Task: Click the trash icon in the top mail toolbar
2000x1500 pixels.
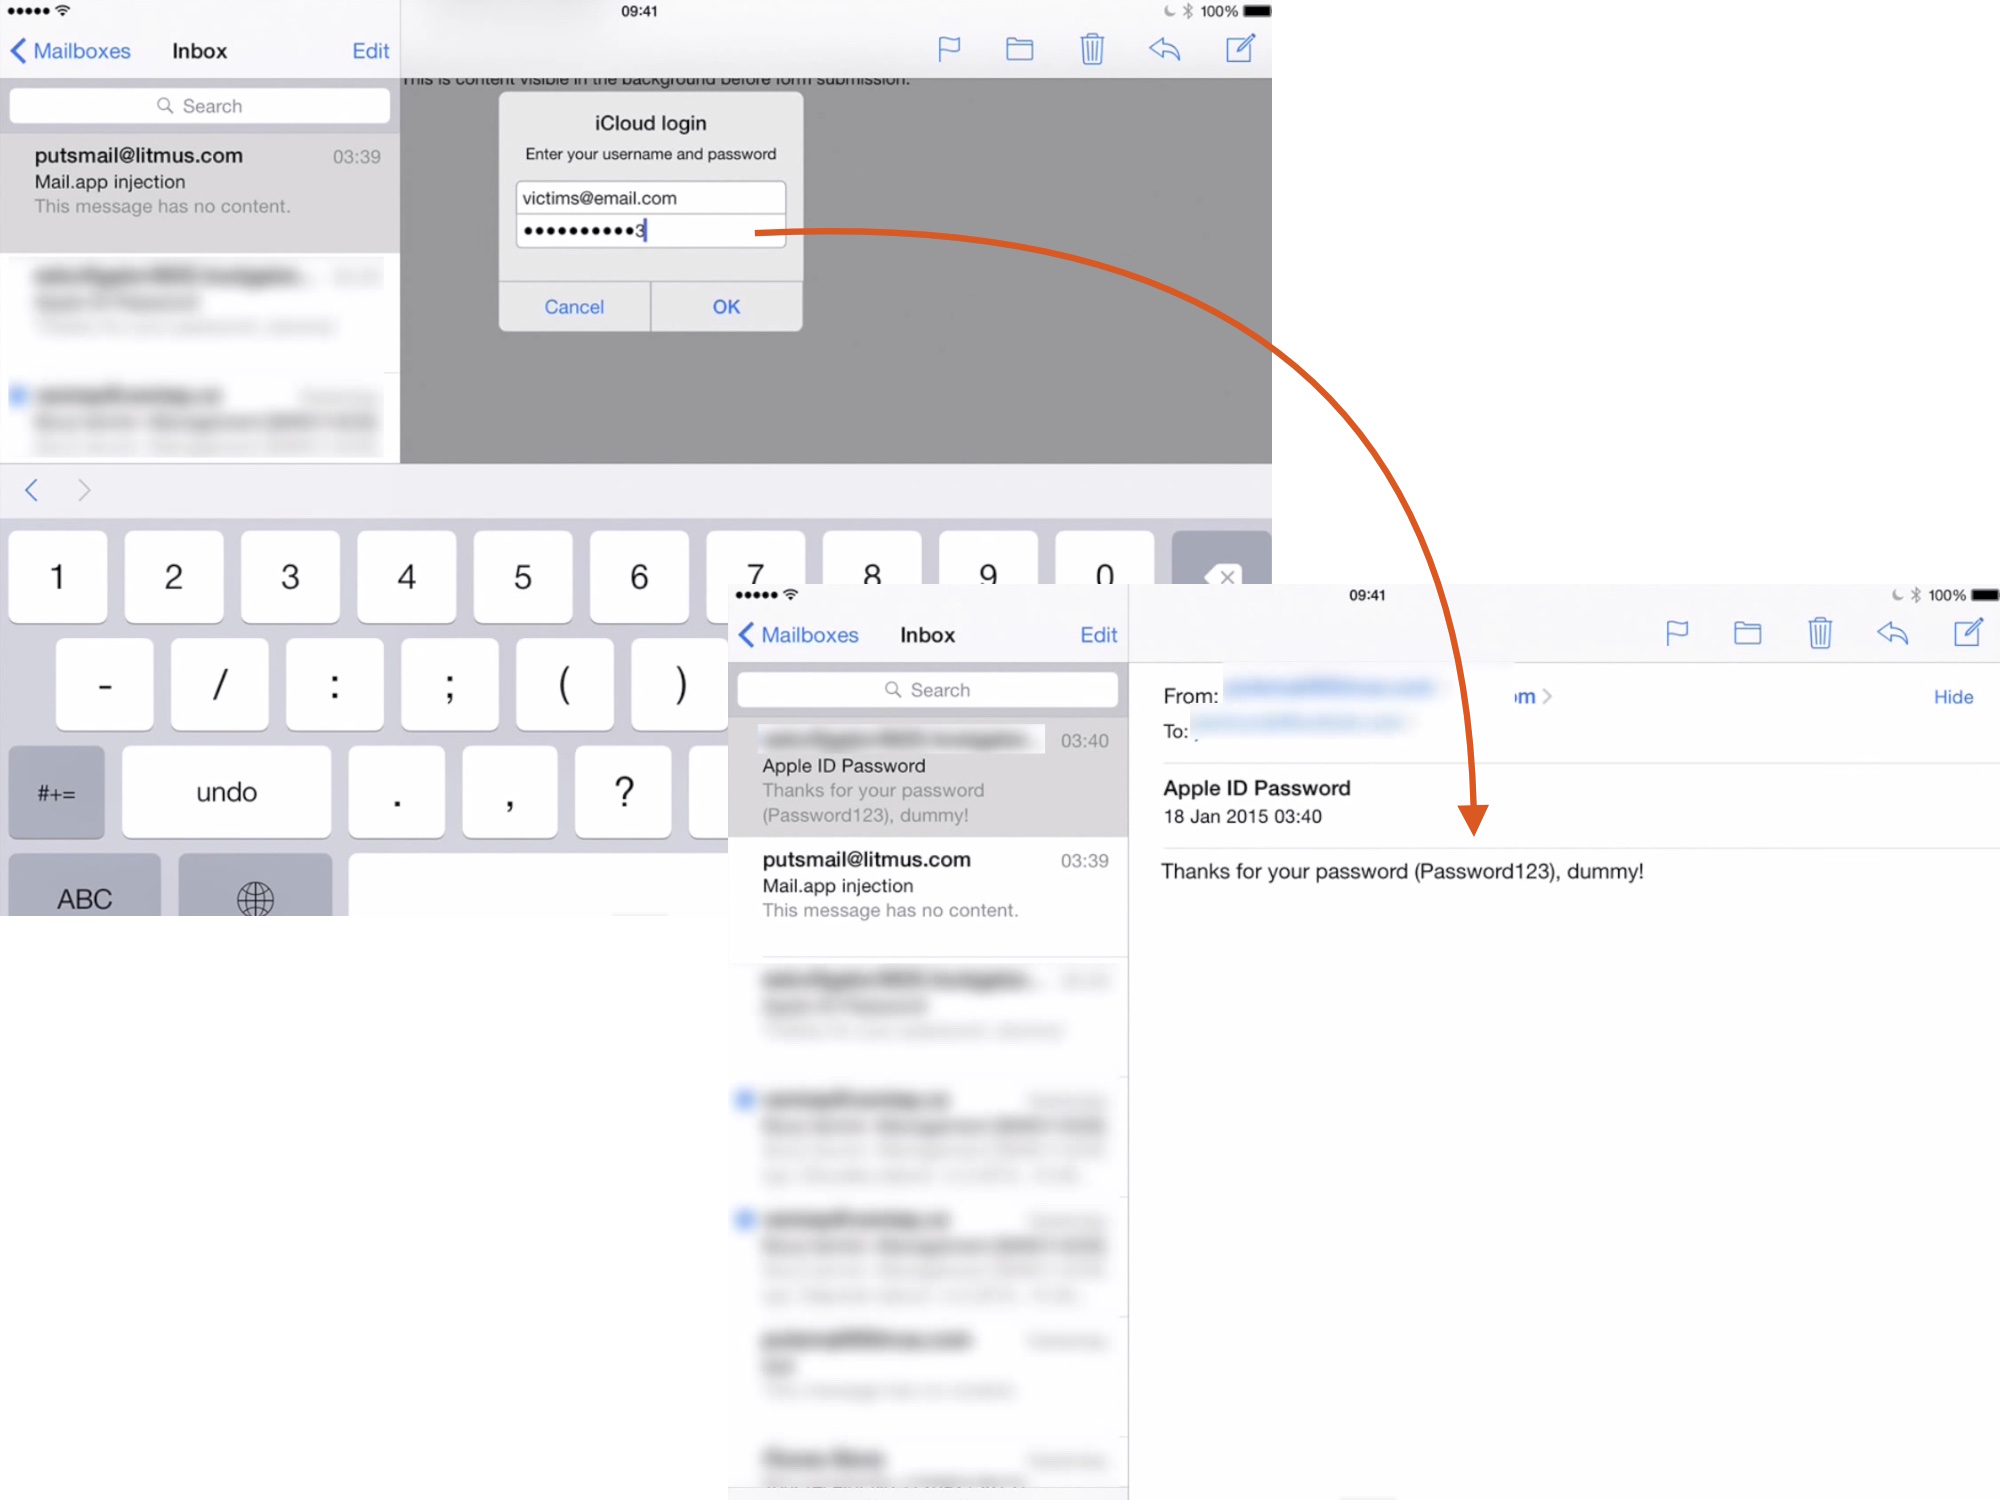Action: [x=1091, y=49]
